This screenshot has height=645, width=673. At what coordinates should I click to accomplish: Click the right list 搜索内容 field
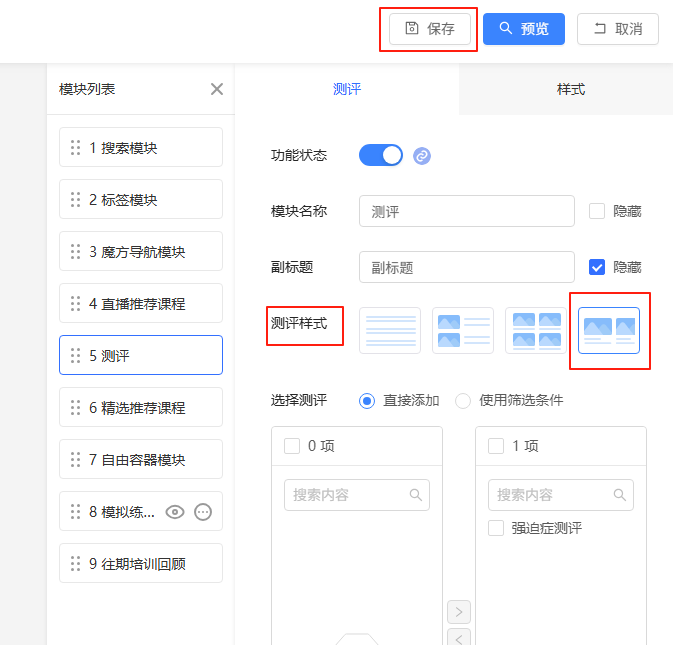561,495
